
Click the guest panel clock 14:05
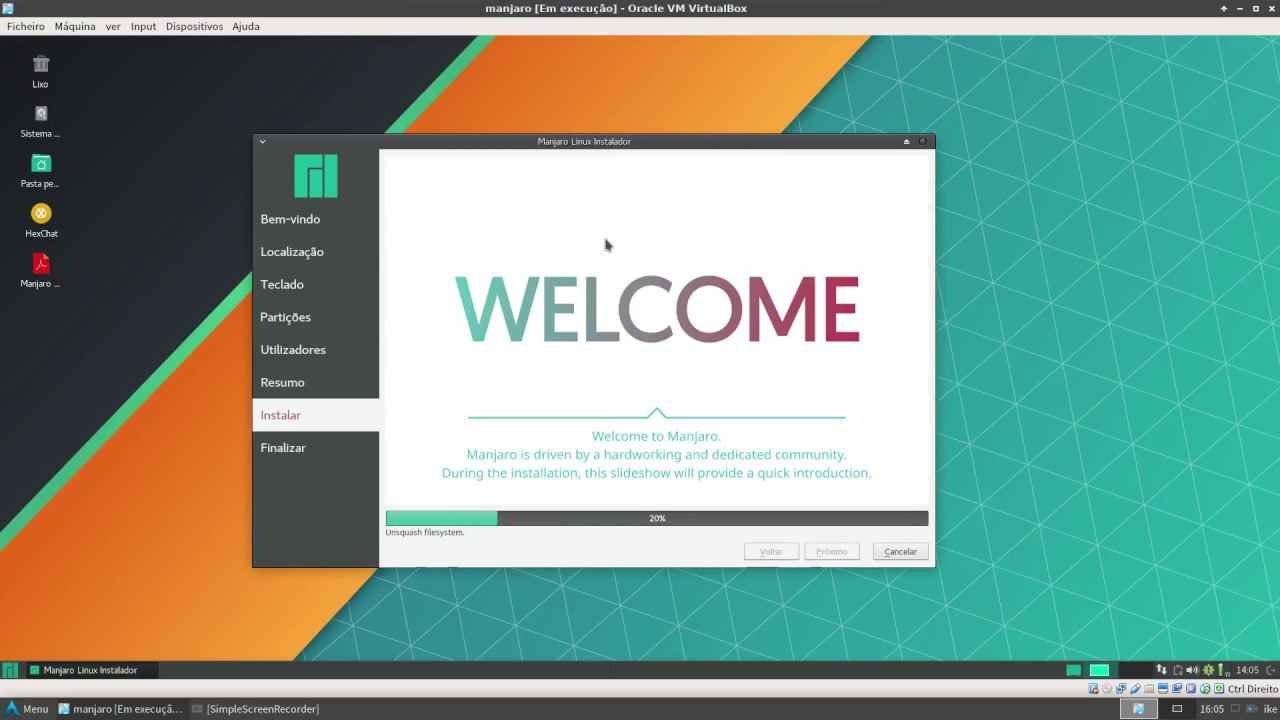click(1247, 670)
